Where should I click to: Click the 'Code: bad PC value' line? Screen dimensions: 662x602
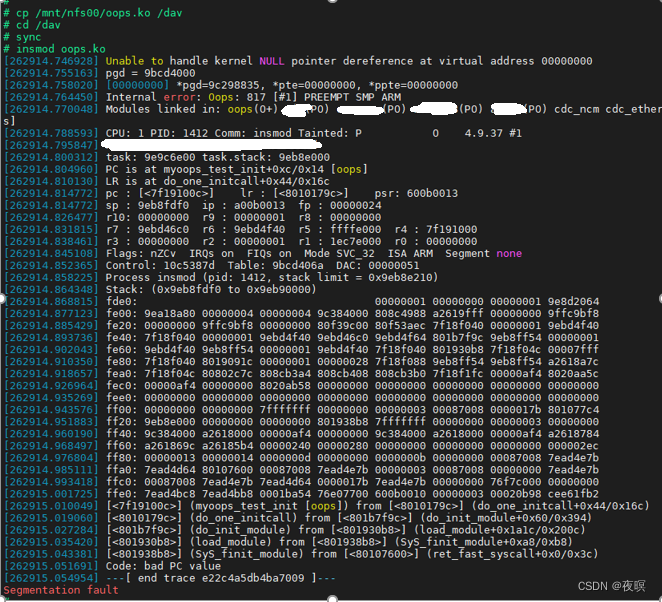point(113,567)
